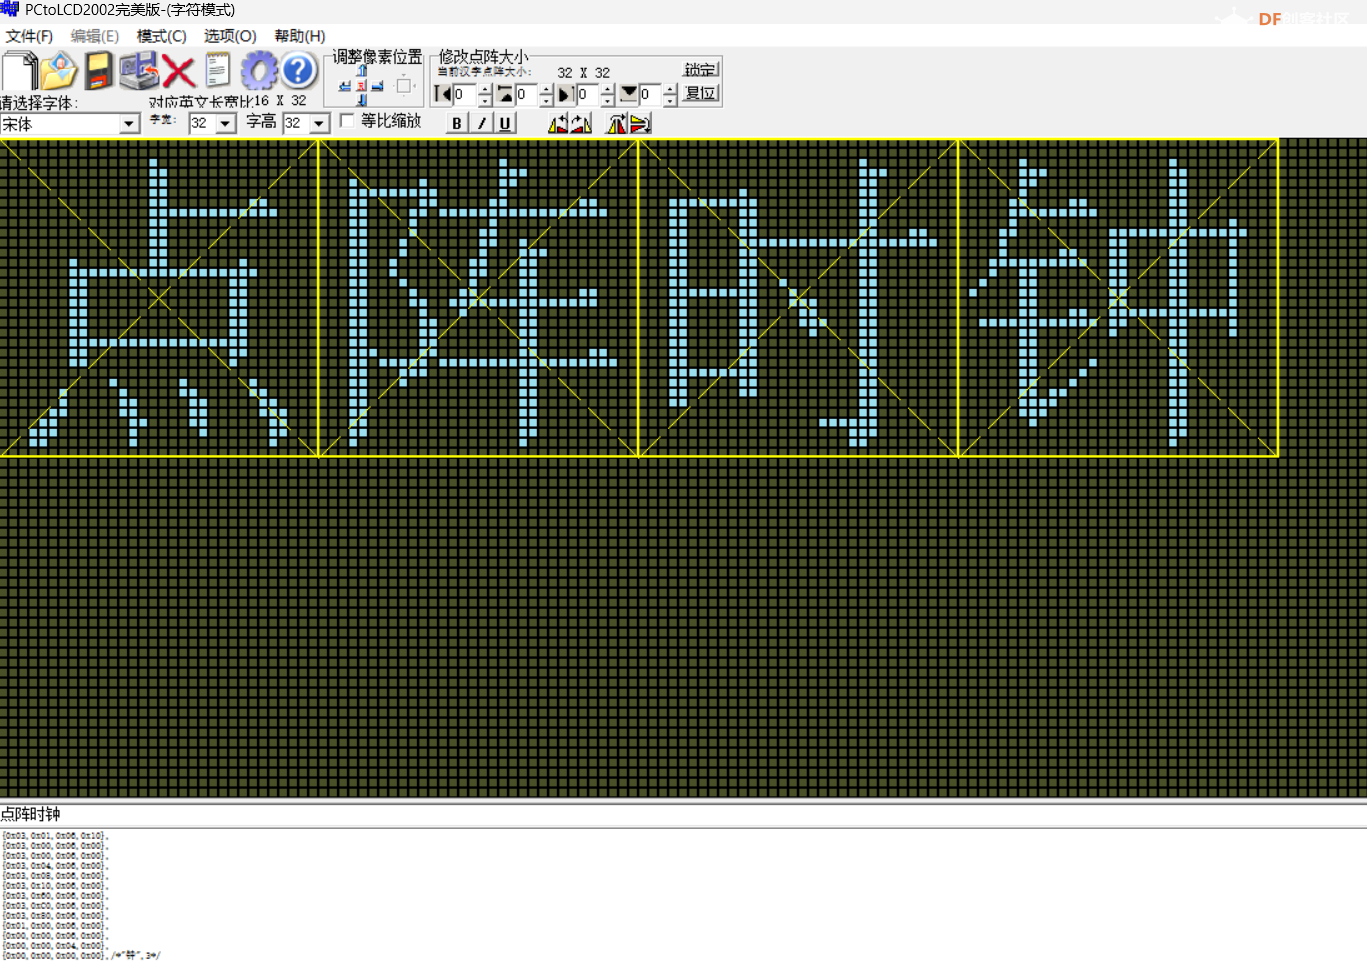Toggle bold with the B button

pyautogui.click(x=457, y=123)
